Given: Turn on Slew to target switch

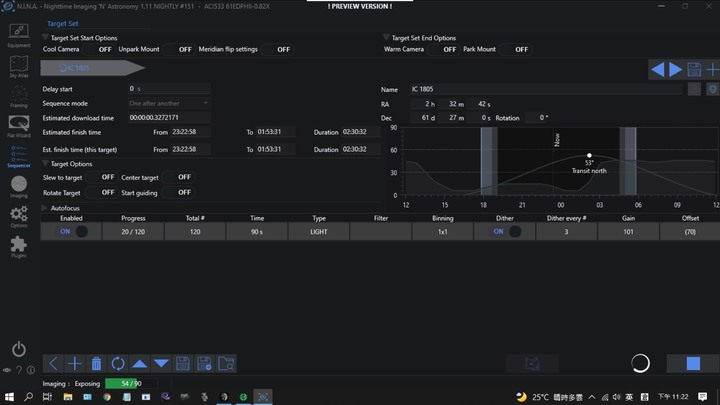Looking at the screenshot, I should pyautogui.click(x=106, y=177).
